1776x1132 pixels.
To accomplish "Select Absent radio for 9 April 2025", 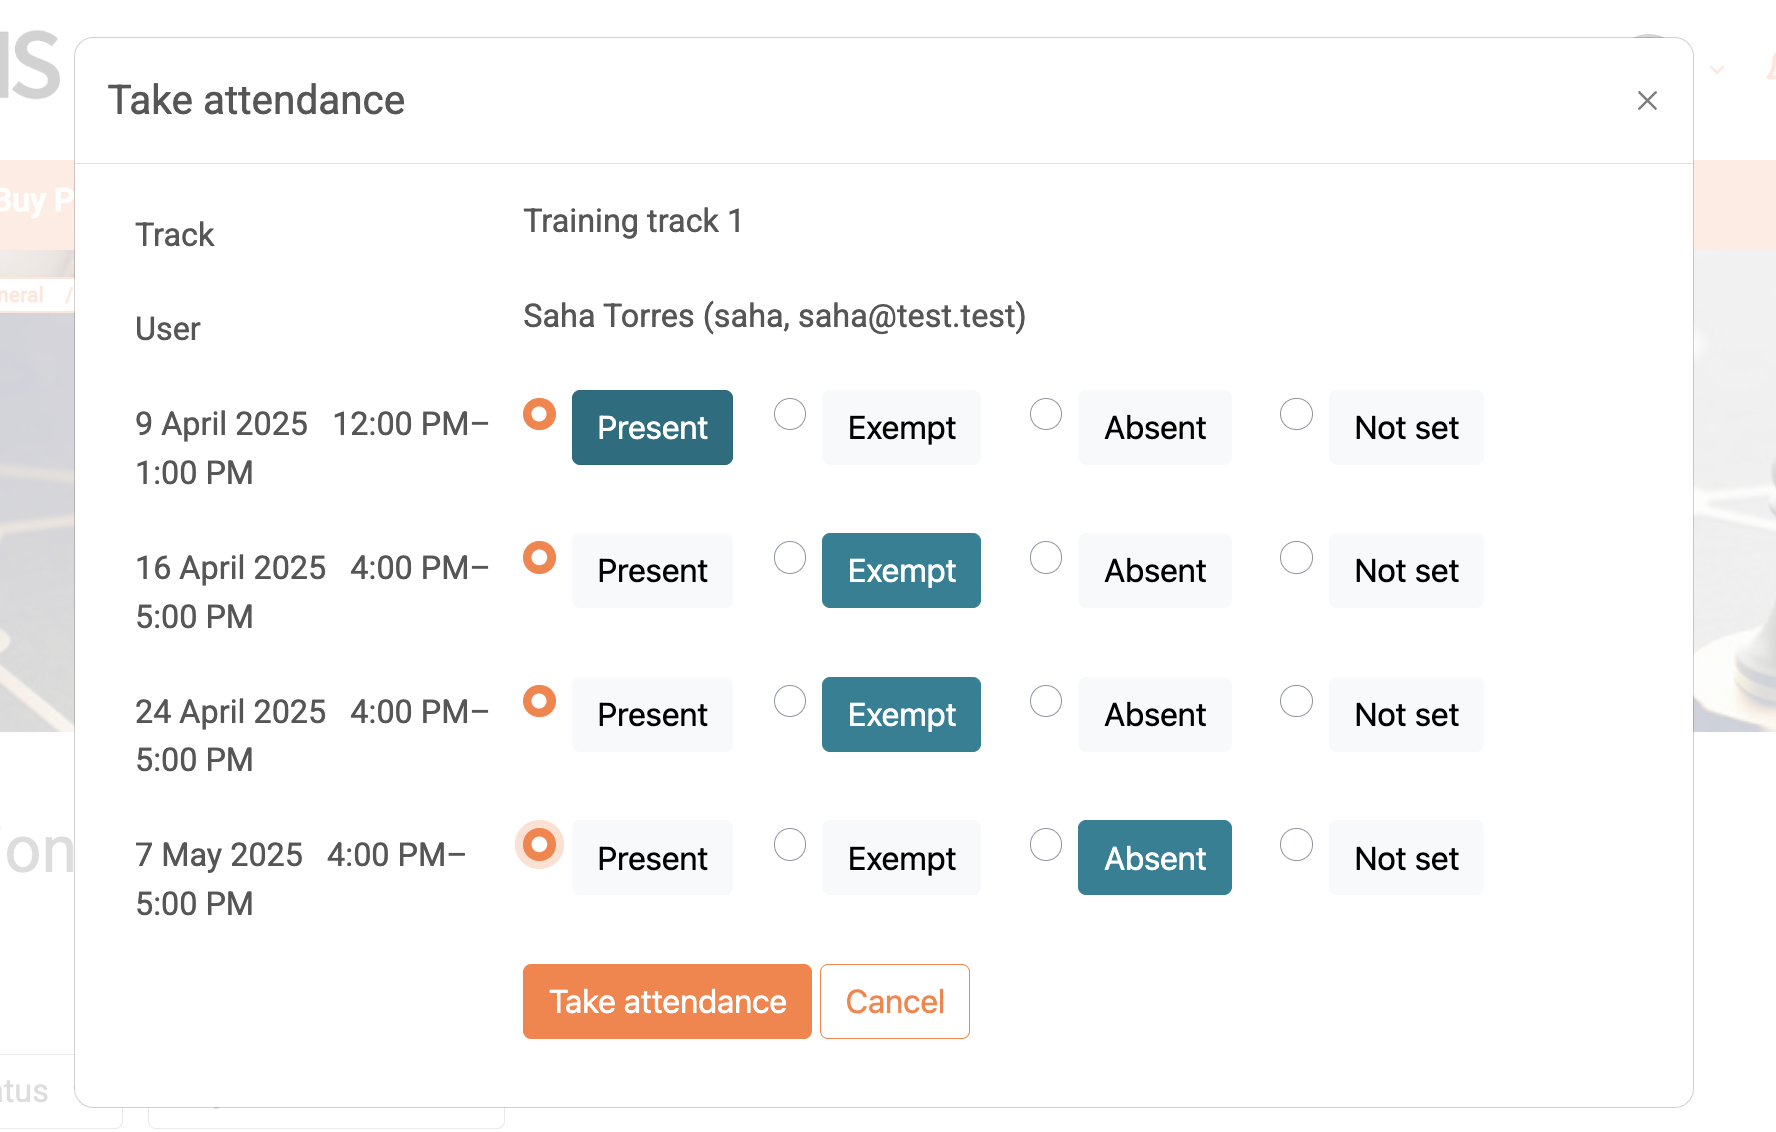I will click(1046, 414).
